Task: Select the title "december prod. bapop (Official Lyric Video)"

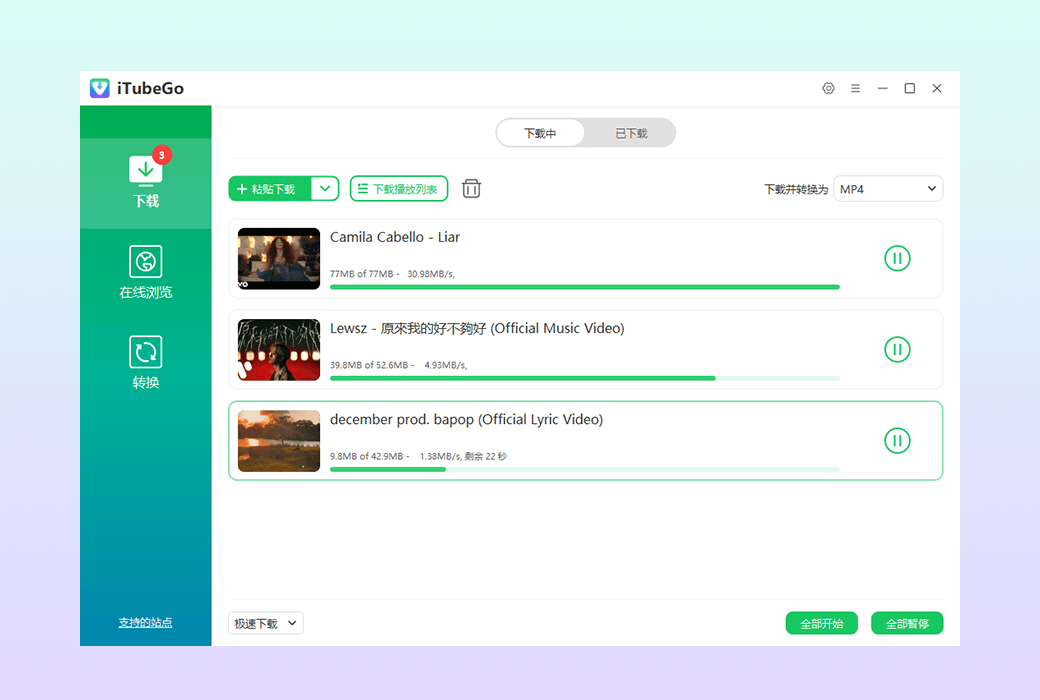Action: tap(466, 419)
